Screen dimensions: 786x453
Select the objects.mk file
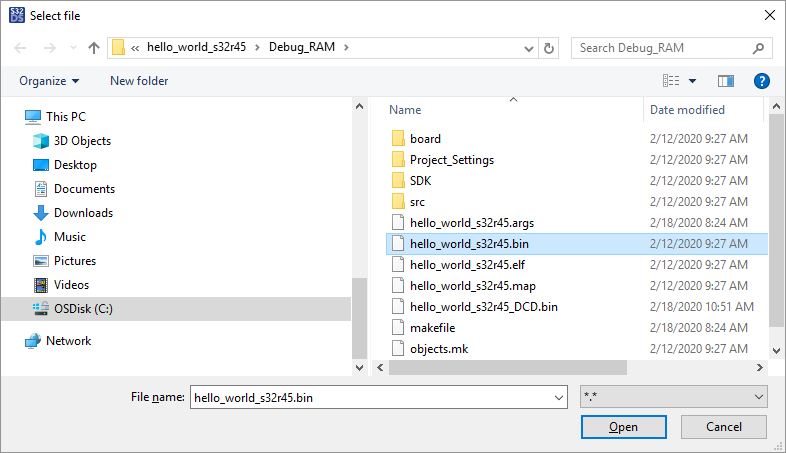pyautogui.click(x=439, y=349)
